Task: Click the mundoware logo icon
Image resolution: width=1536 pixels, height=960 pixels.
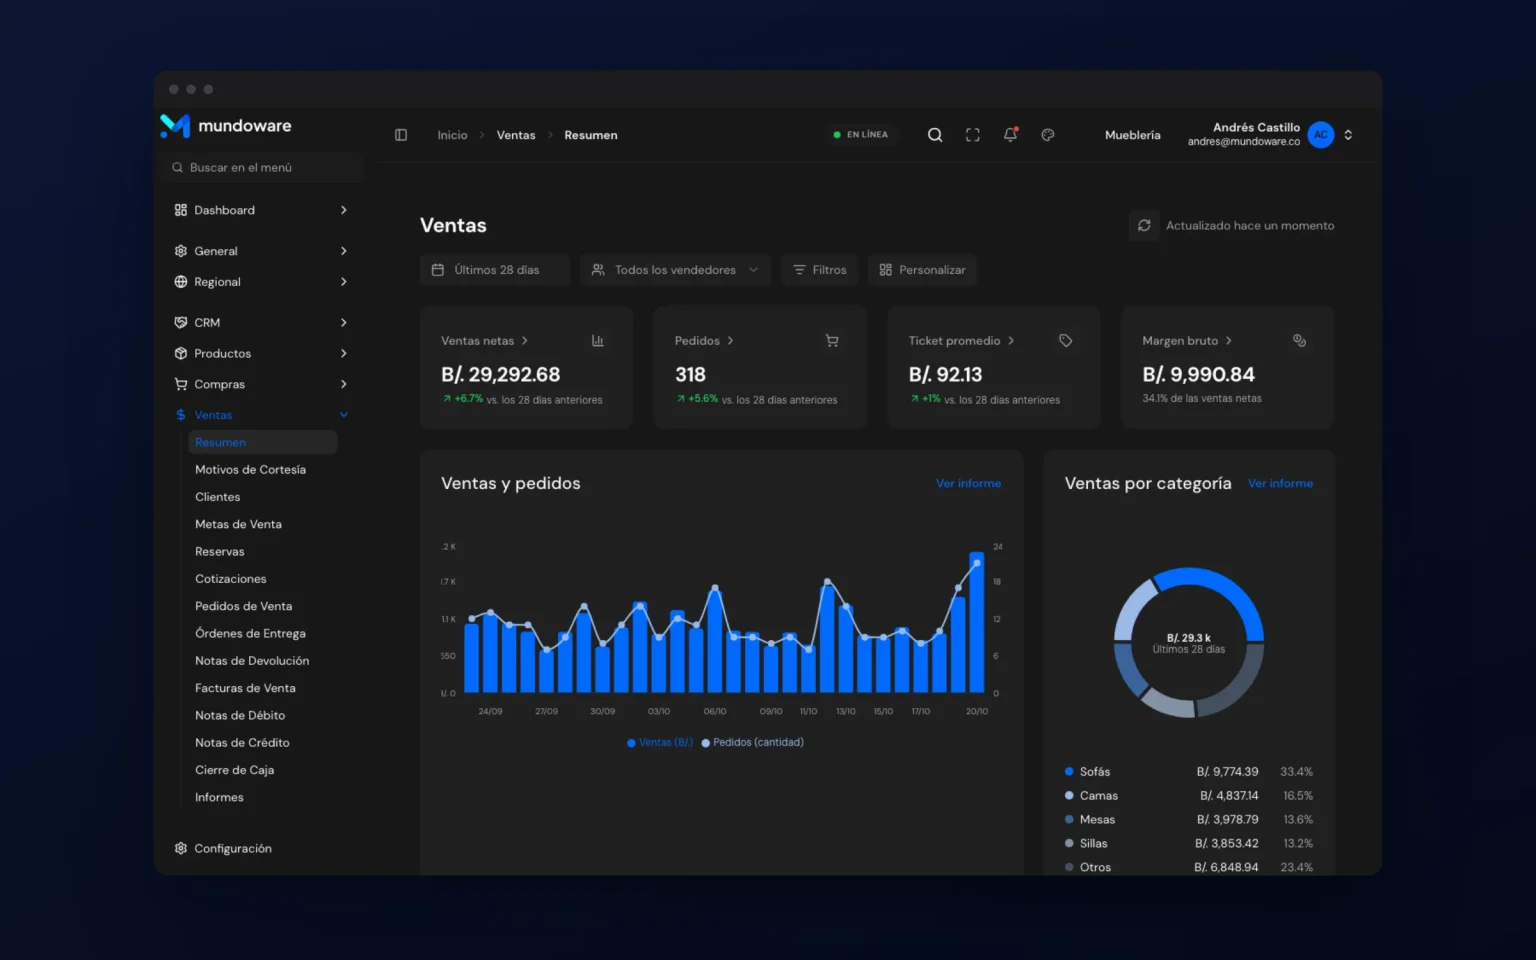Action: (175, 125)
